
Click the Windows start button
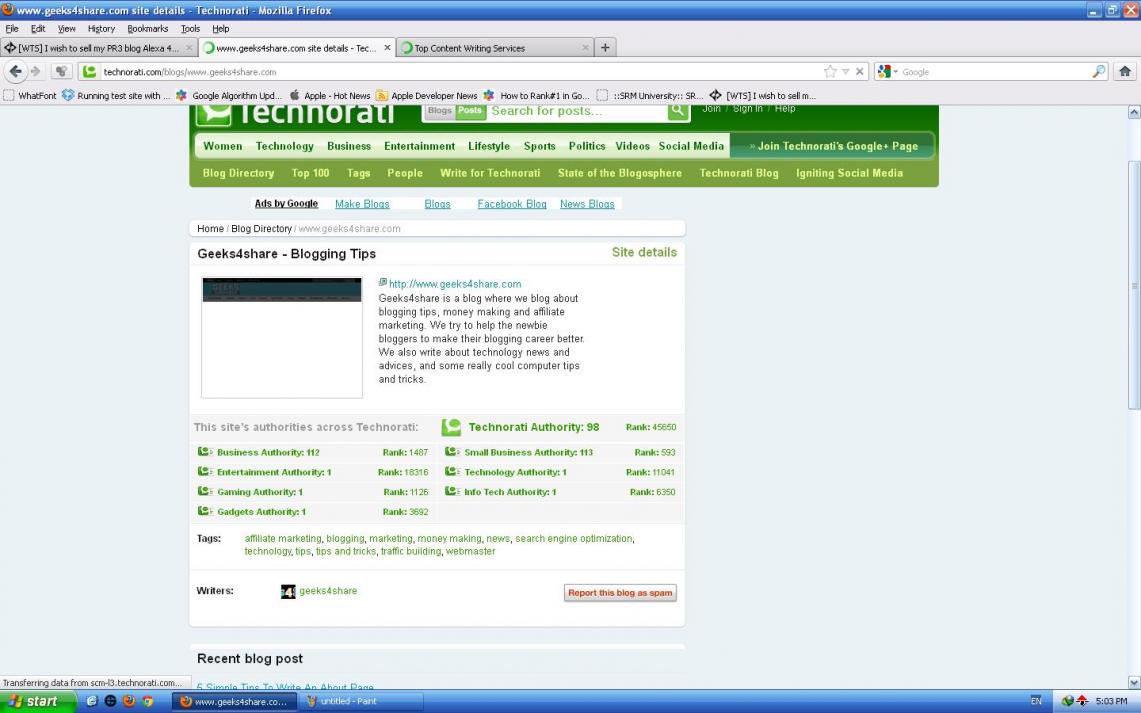[x=38, y=701]
